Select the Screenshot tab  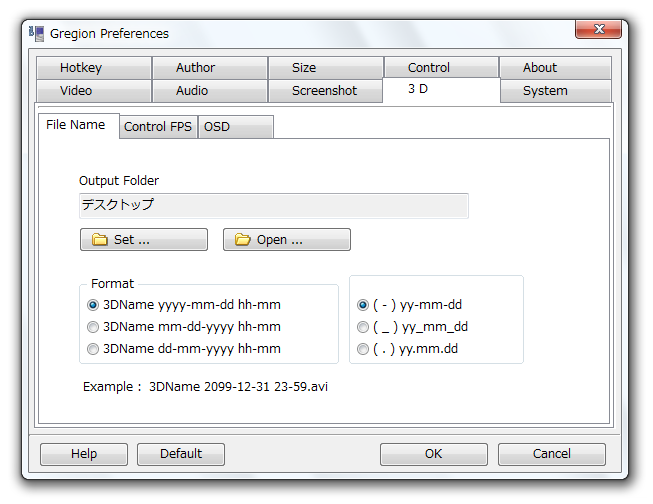(x=325, y=90)
